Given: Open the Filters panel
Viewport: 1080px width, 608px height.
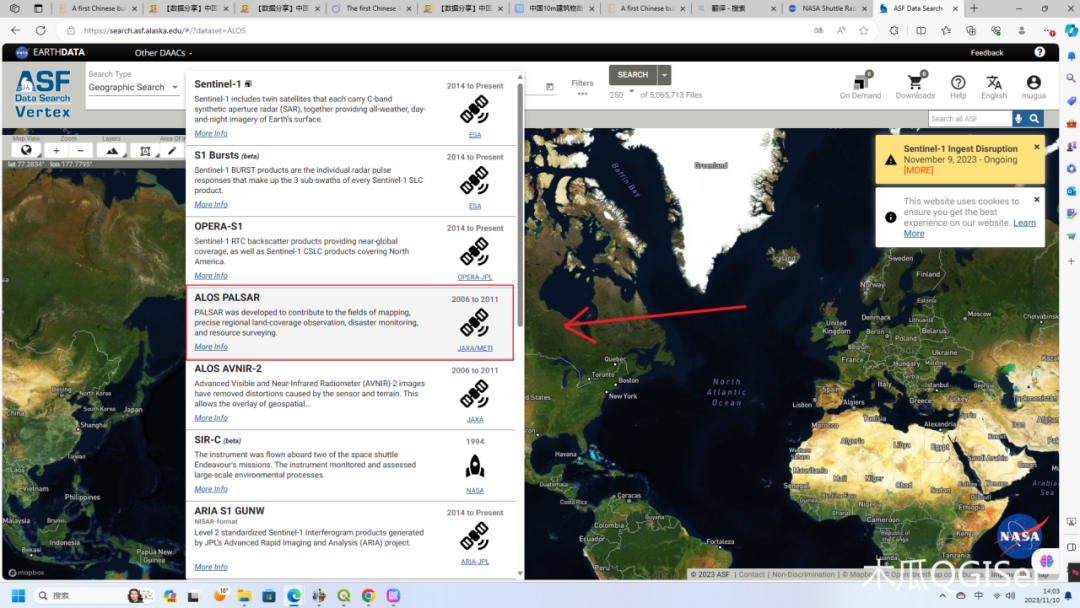Looking at the screenshot, I should (x=582, y=87).
